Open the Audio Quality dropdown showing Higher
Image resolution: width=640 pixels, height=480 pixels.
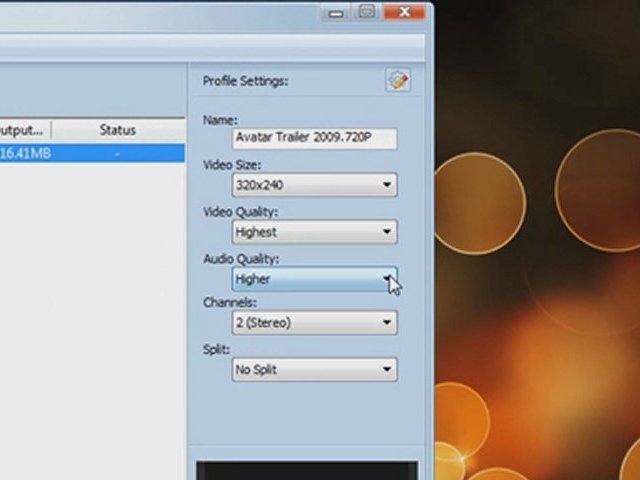(314, 279)
